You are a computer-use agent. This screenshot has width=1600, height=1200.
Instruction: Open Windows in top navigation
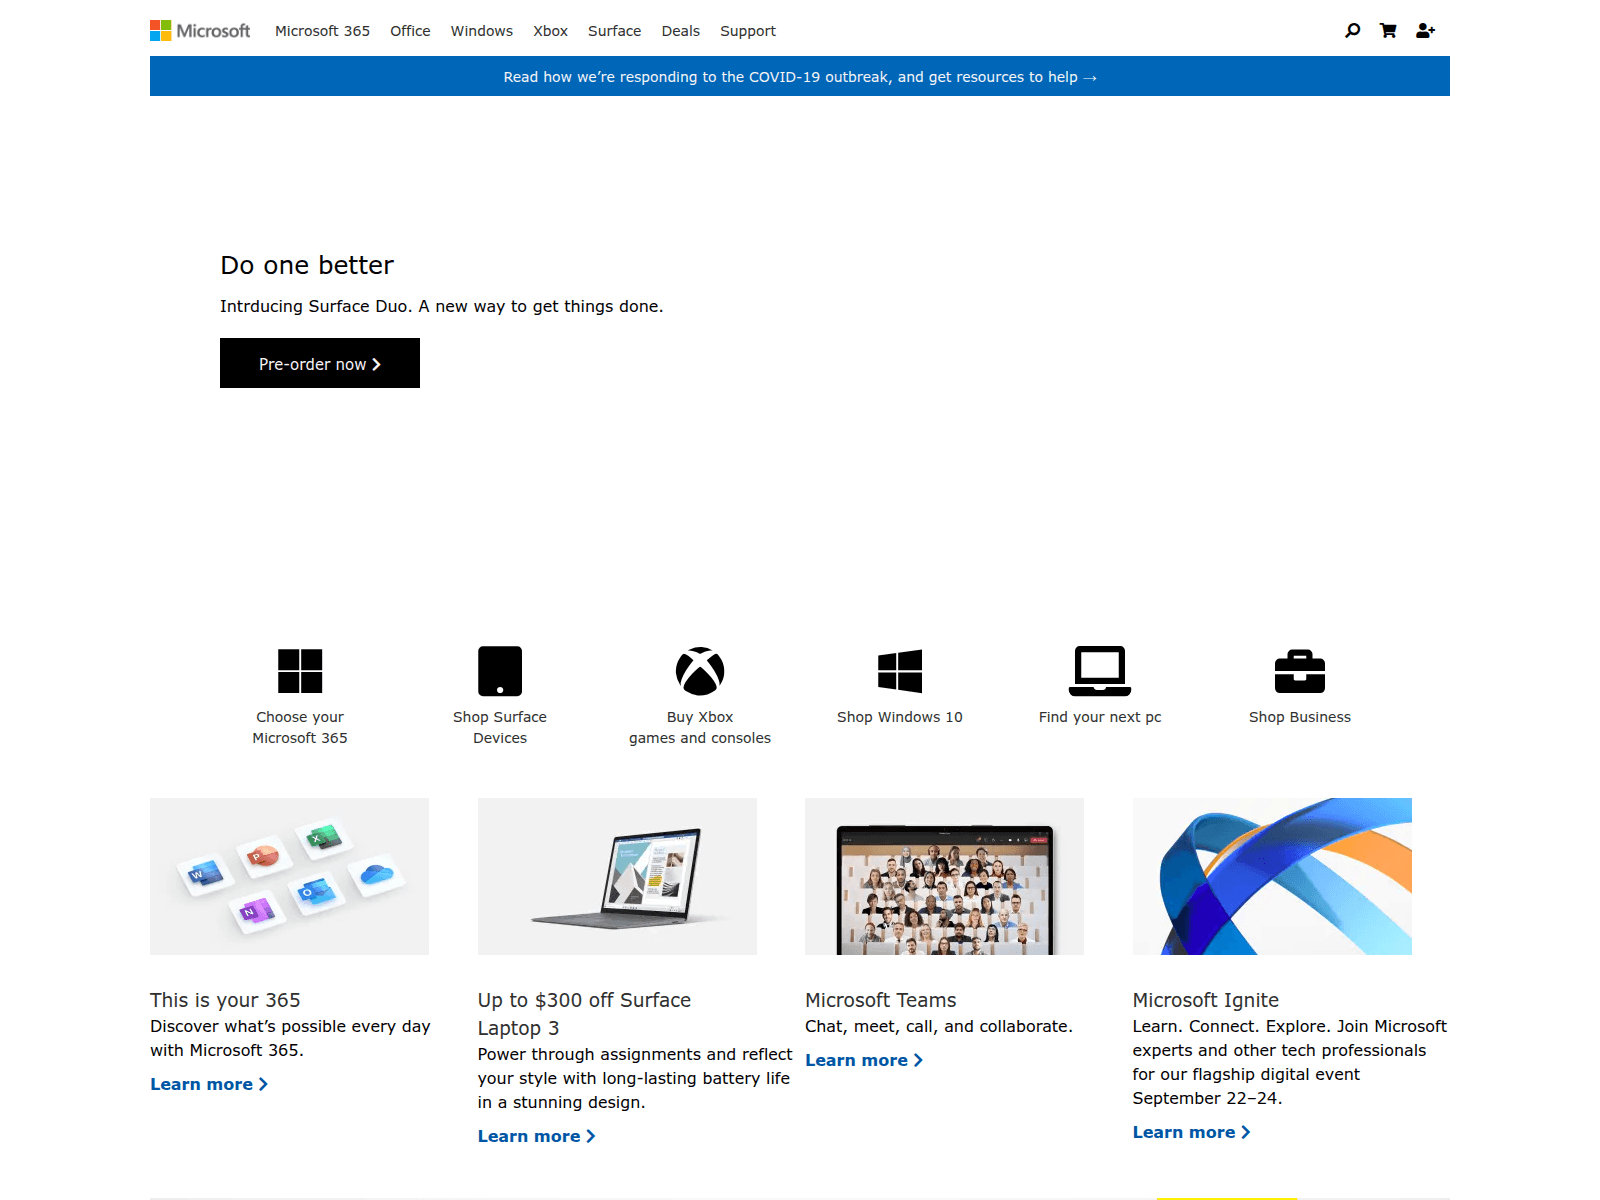point(481,31)
